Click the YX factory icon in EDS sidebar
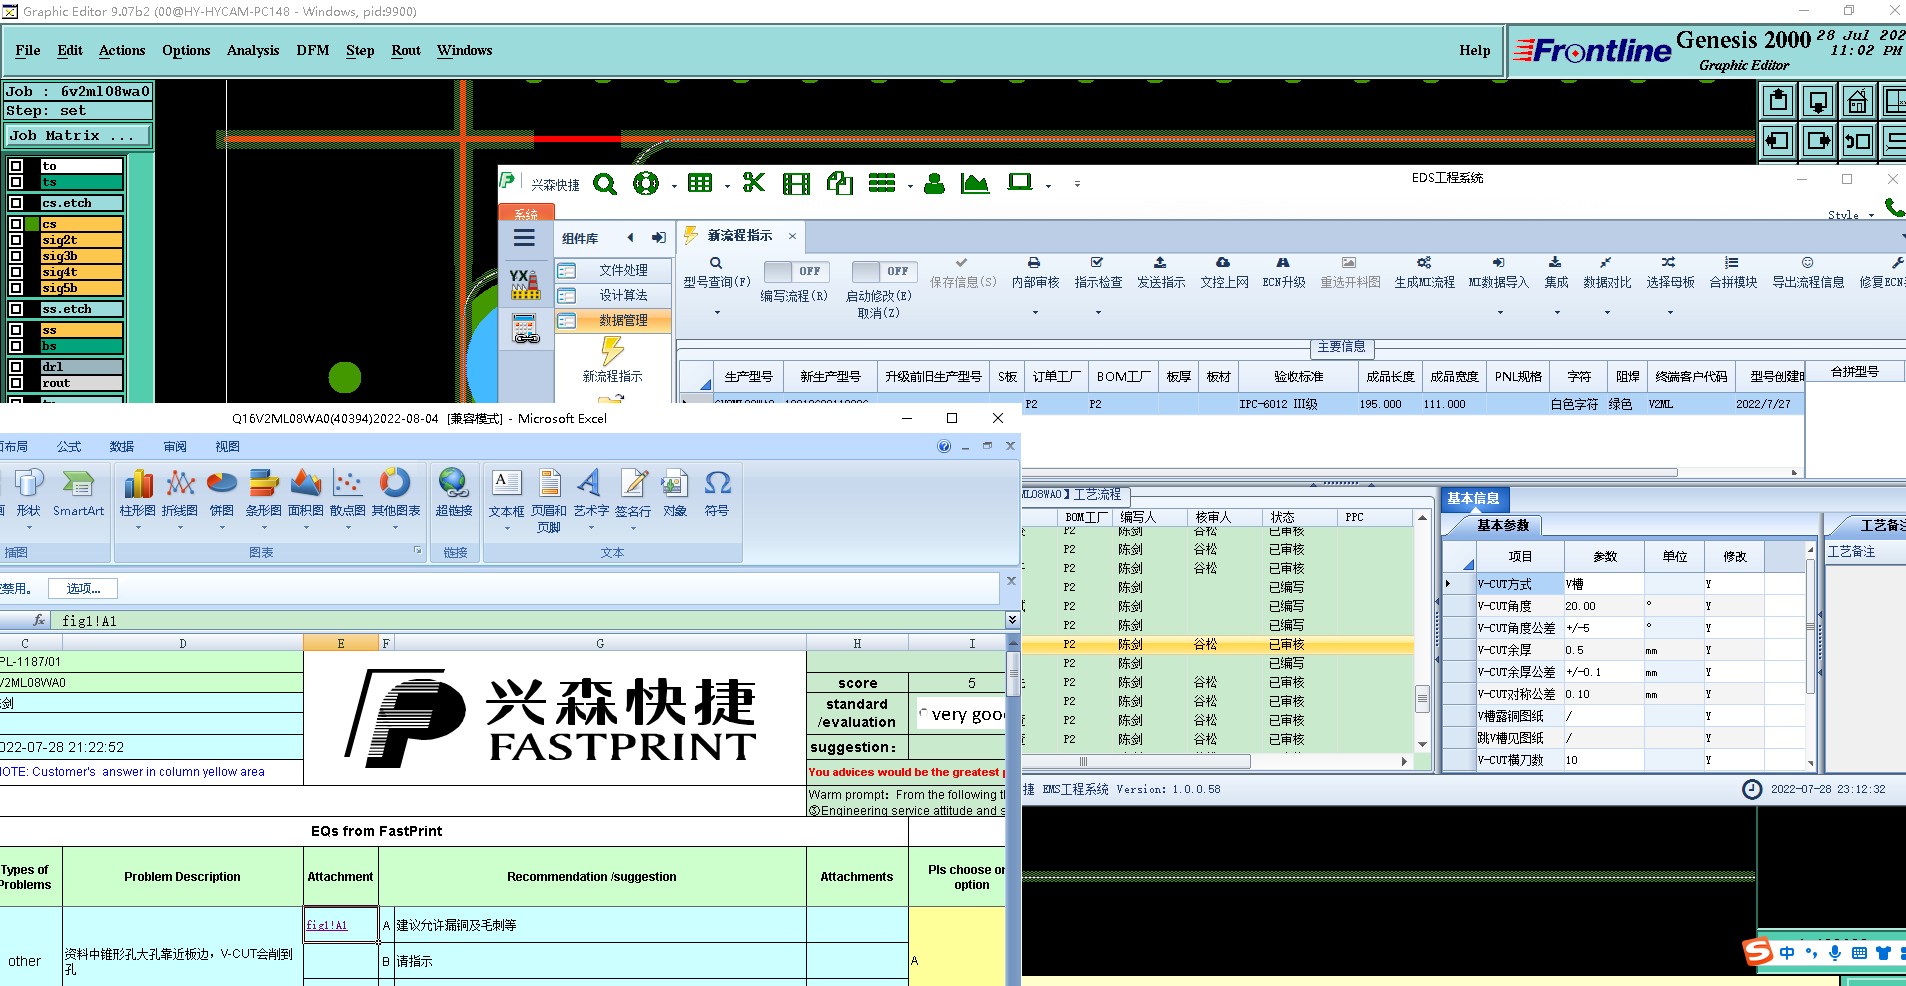The height and width of the screenshot is (986, 1906). [x=525, y=284]
